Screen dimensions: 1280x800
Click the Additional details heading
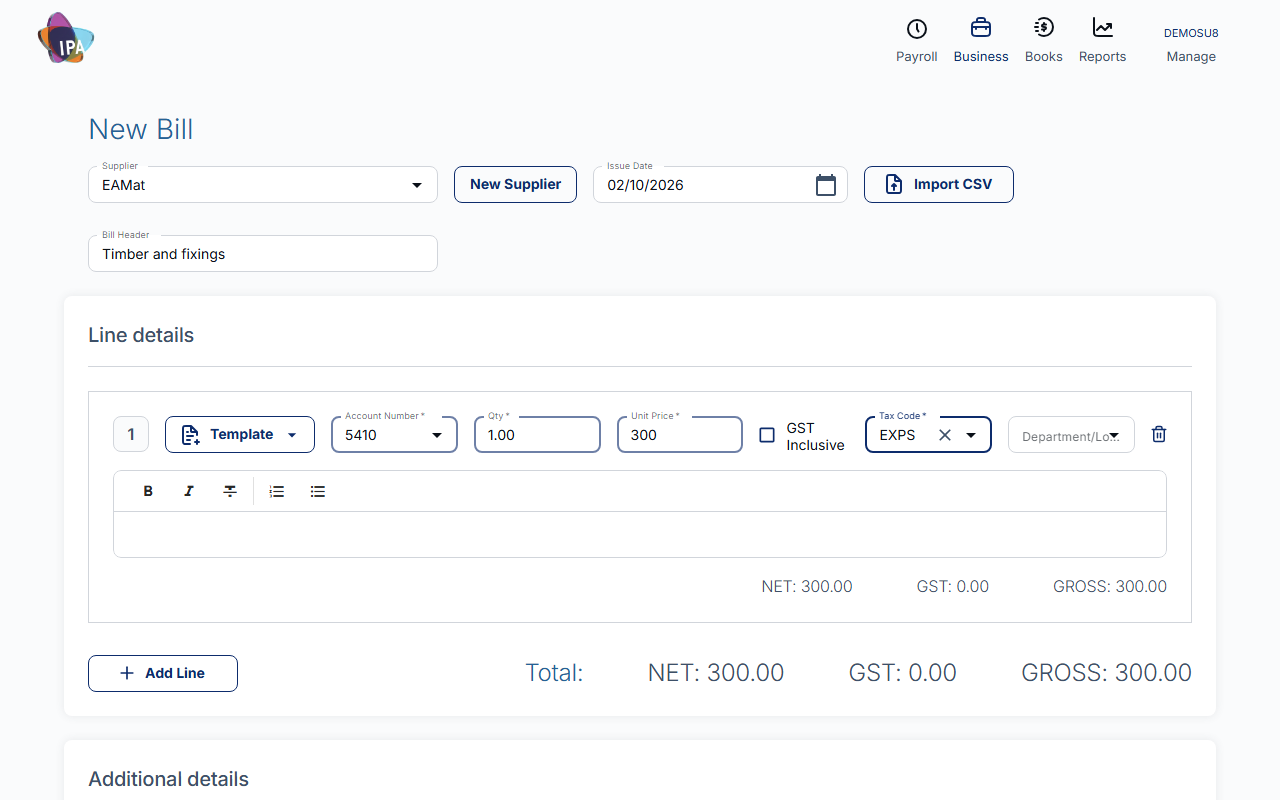coord(168,779)
